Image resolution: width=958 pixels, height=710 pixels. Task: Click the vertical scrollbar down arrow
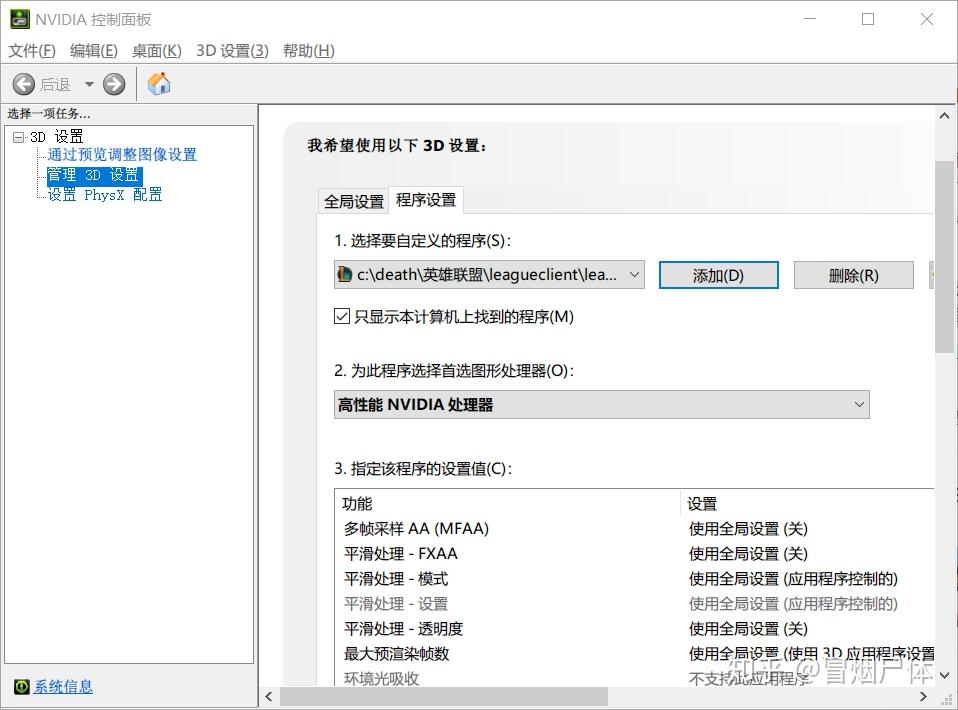click(x=944, y=676)
